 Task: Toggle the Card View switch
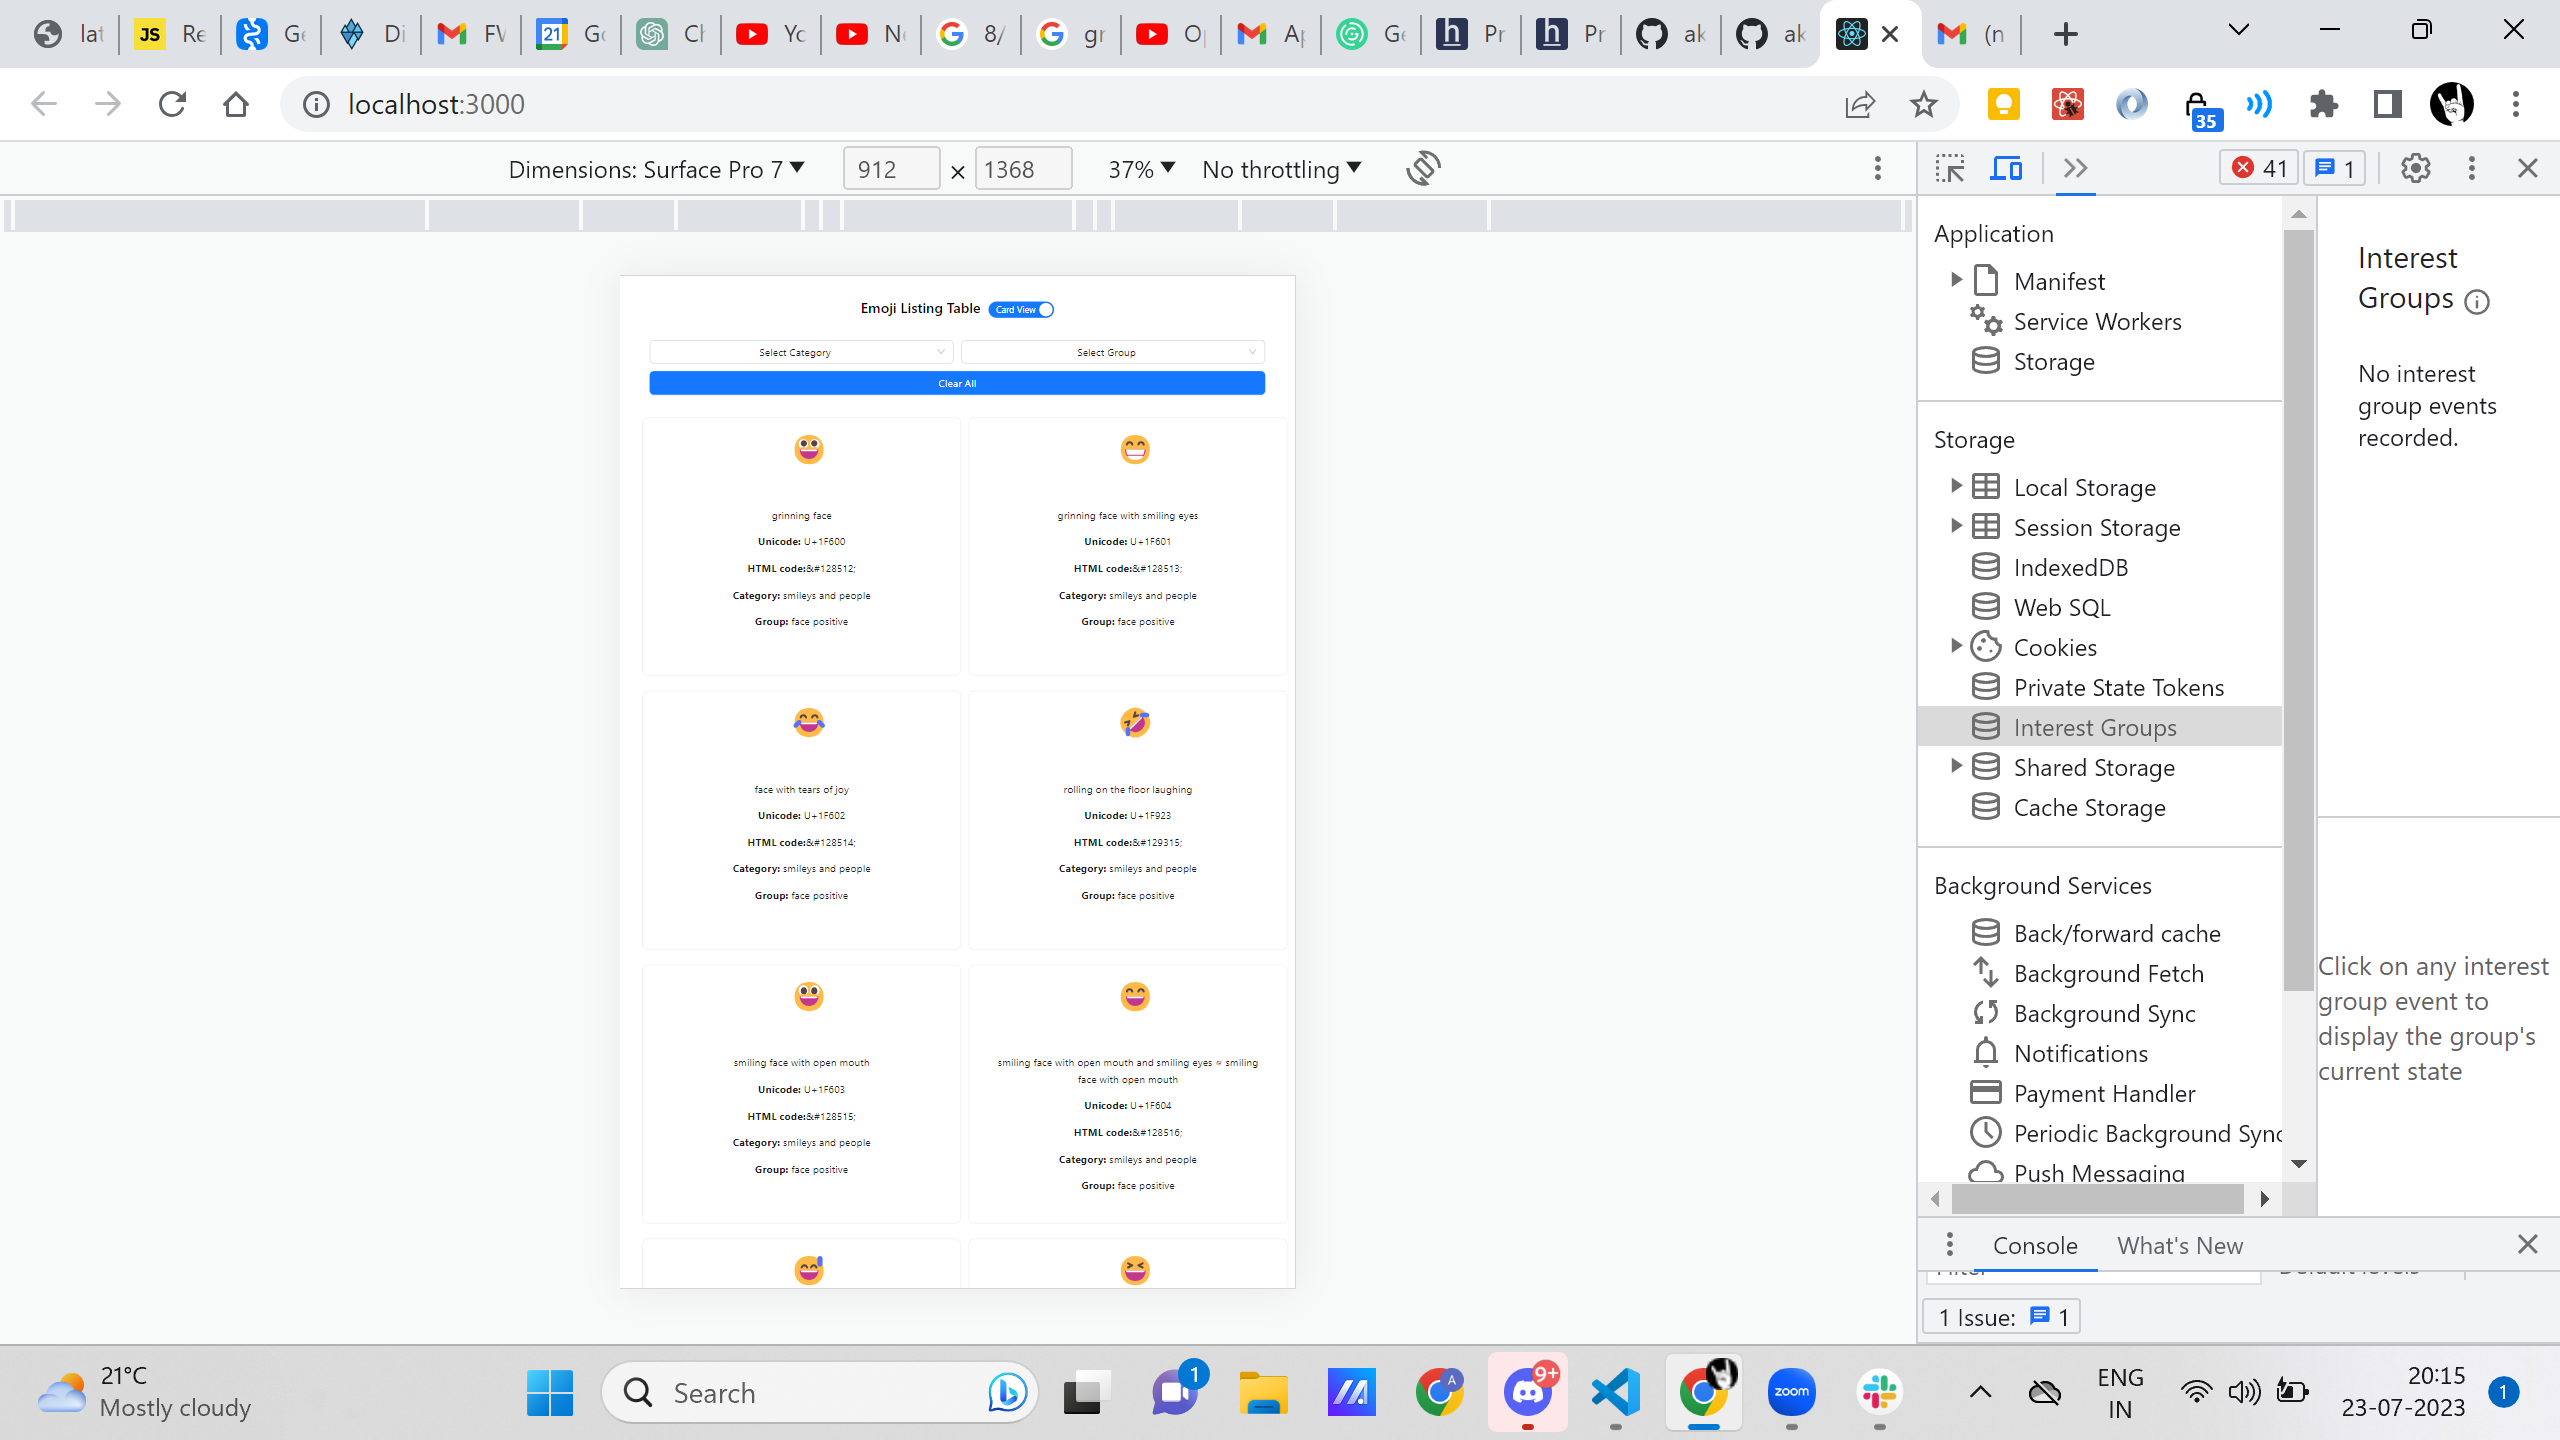coord(1021,309)
